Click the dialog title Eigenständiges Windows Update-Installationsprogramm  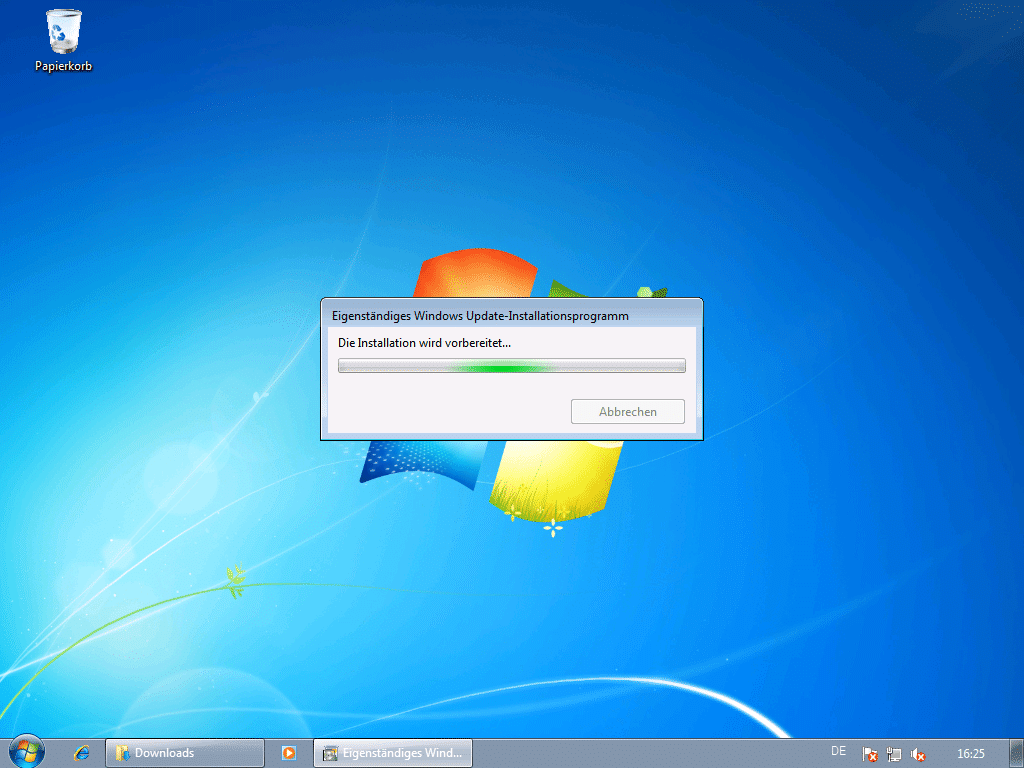point(480,316)
